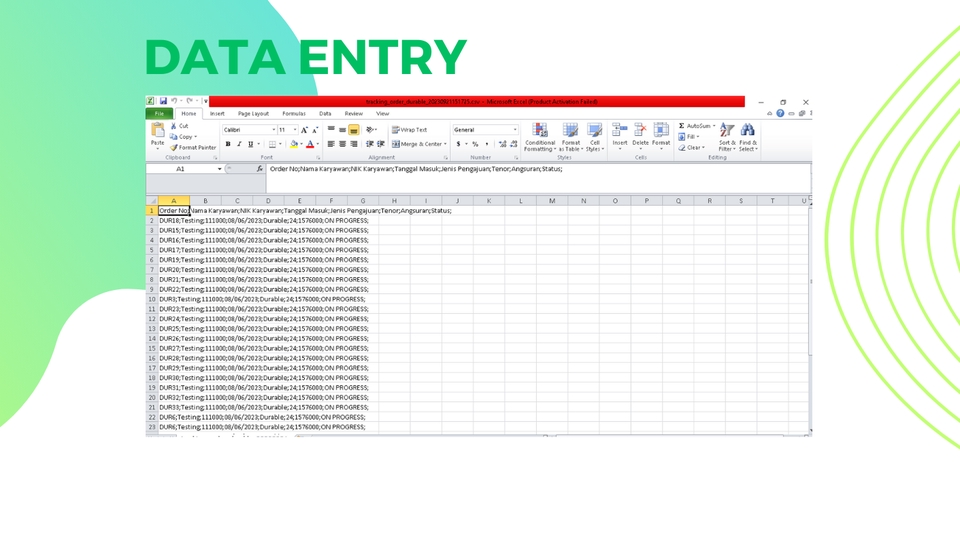Decrease font size with the small A icon
The width and height of the screenshot is (960, 540).
315,130
